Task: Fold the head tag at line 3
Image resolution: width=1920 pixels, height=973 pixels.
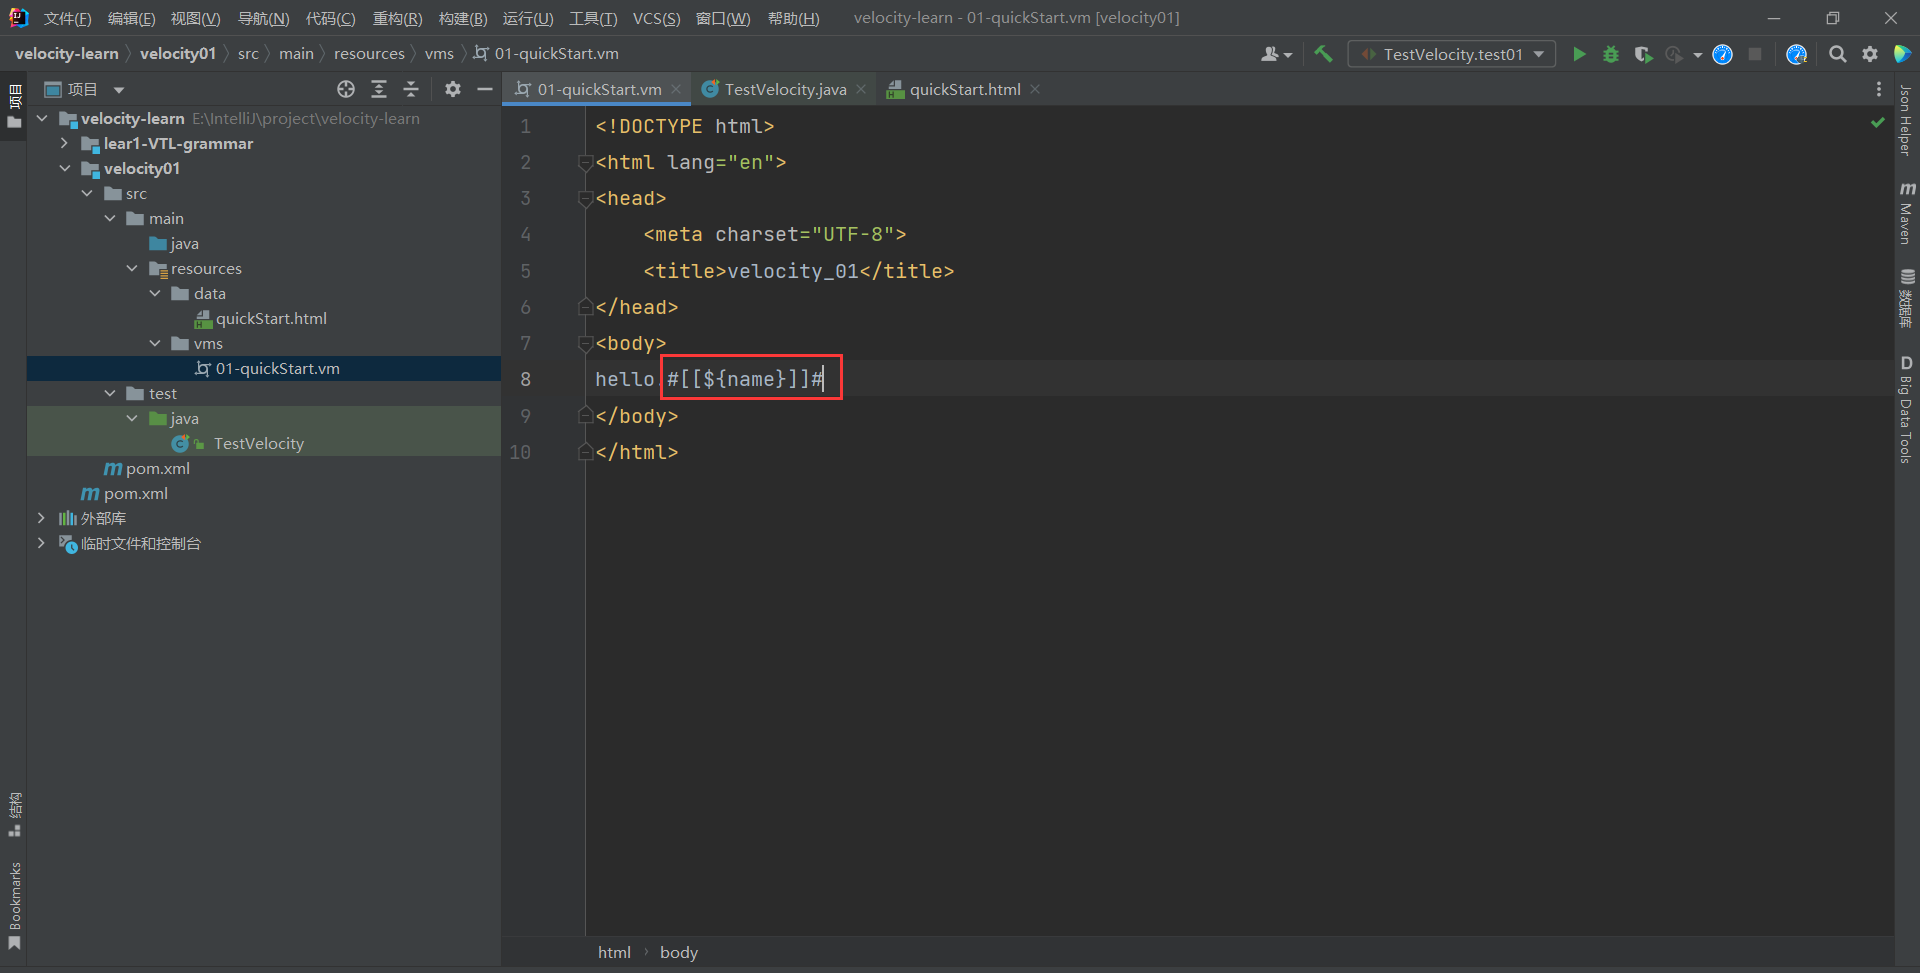Action: tap(586, 198)
